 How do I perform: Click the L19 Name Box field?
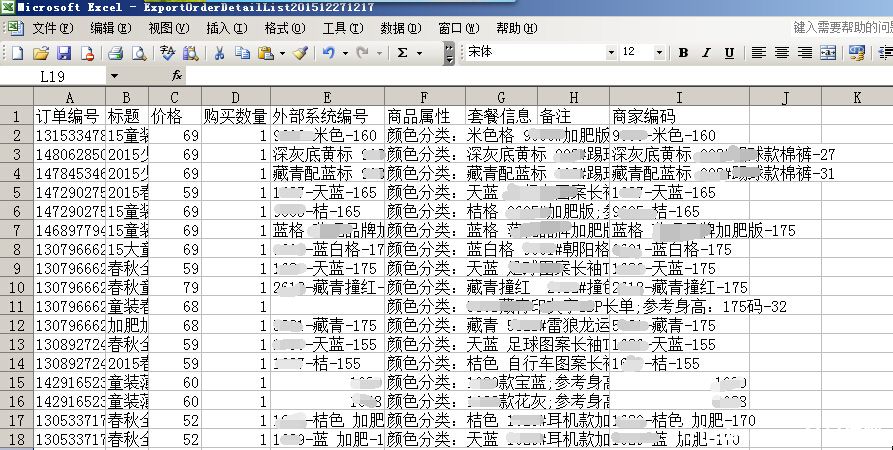(53, 76)
